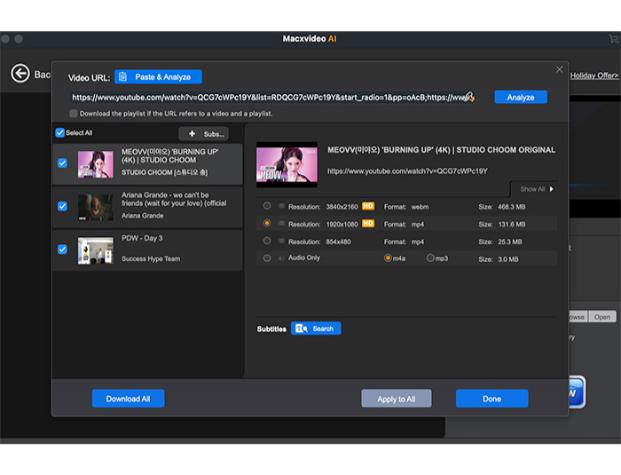Click the audio icon beside Audio Only

282,258
